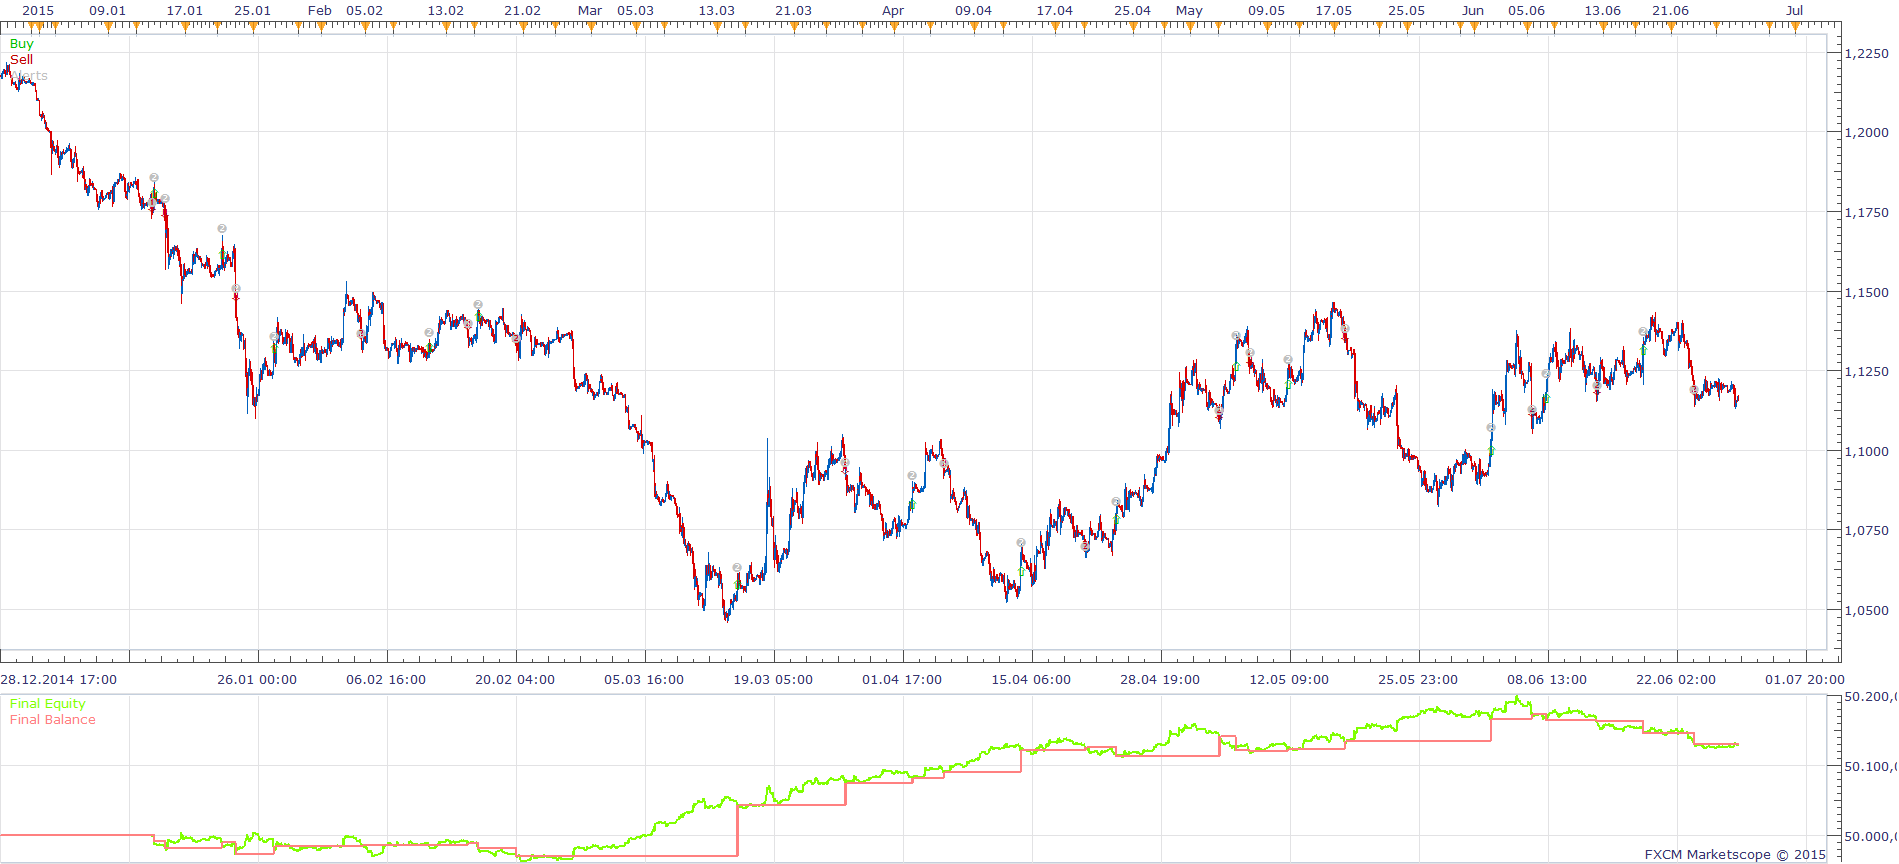Click the 21.02 label on top axis
This screenshot has width=1899, height=864.
[x=523, y=11]
